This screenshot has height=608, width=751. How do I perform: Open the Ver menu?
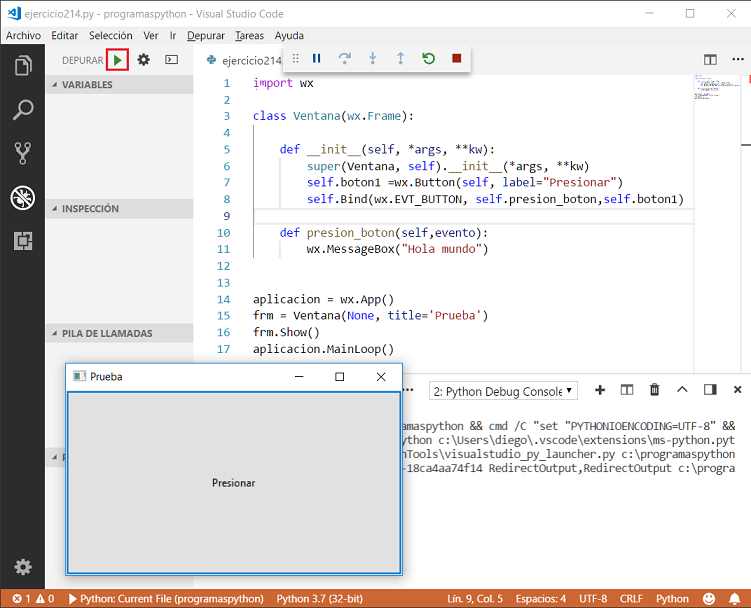pos(151,35)
